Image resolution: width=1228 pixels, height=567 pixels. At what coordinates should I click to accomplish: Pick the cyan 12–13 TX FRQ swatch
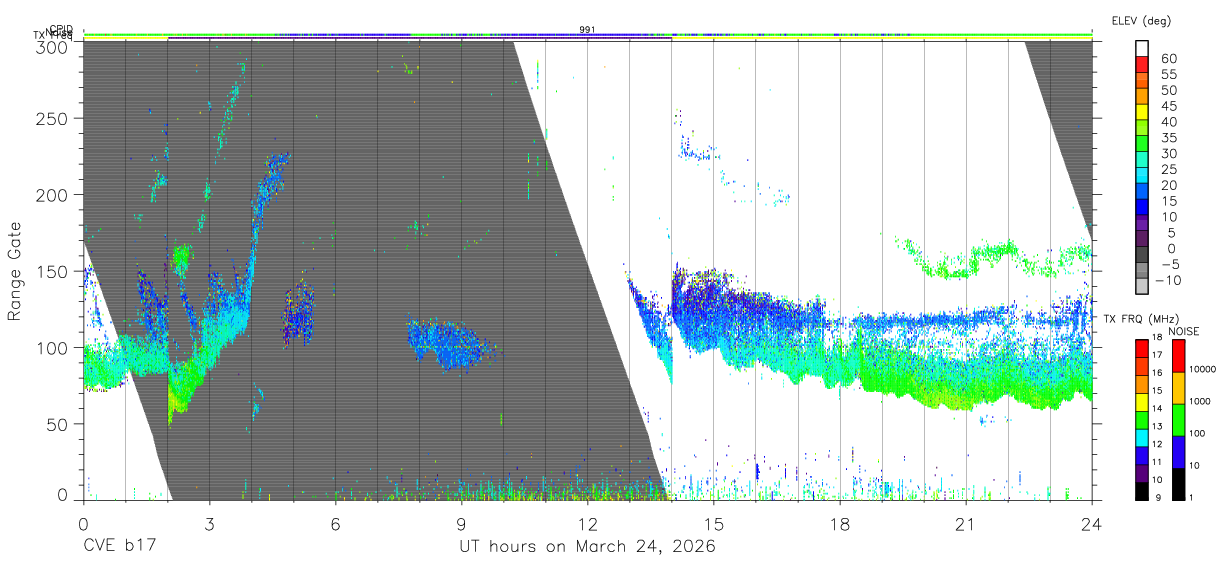1143,437
